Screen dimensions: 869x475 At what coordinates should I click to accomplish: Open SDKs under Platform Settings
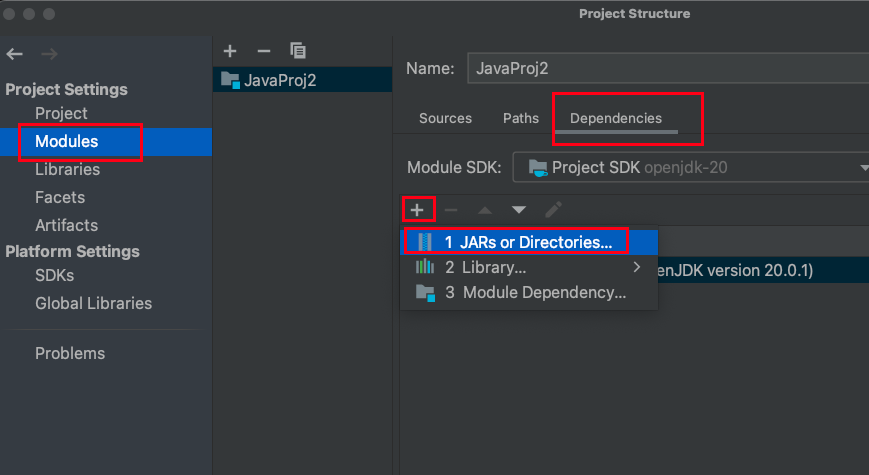54,275
